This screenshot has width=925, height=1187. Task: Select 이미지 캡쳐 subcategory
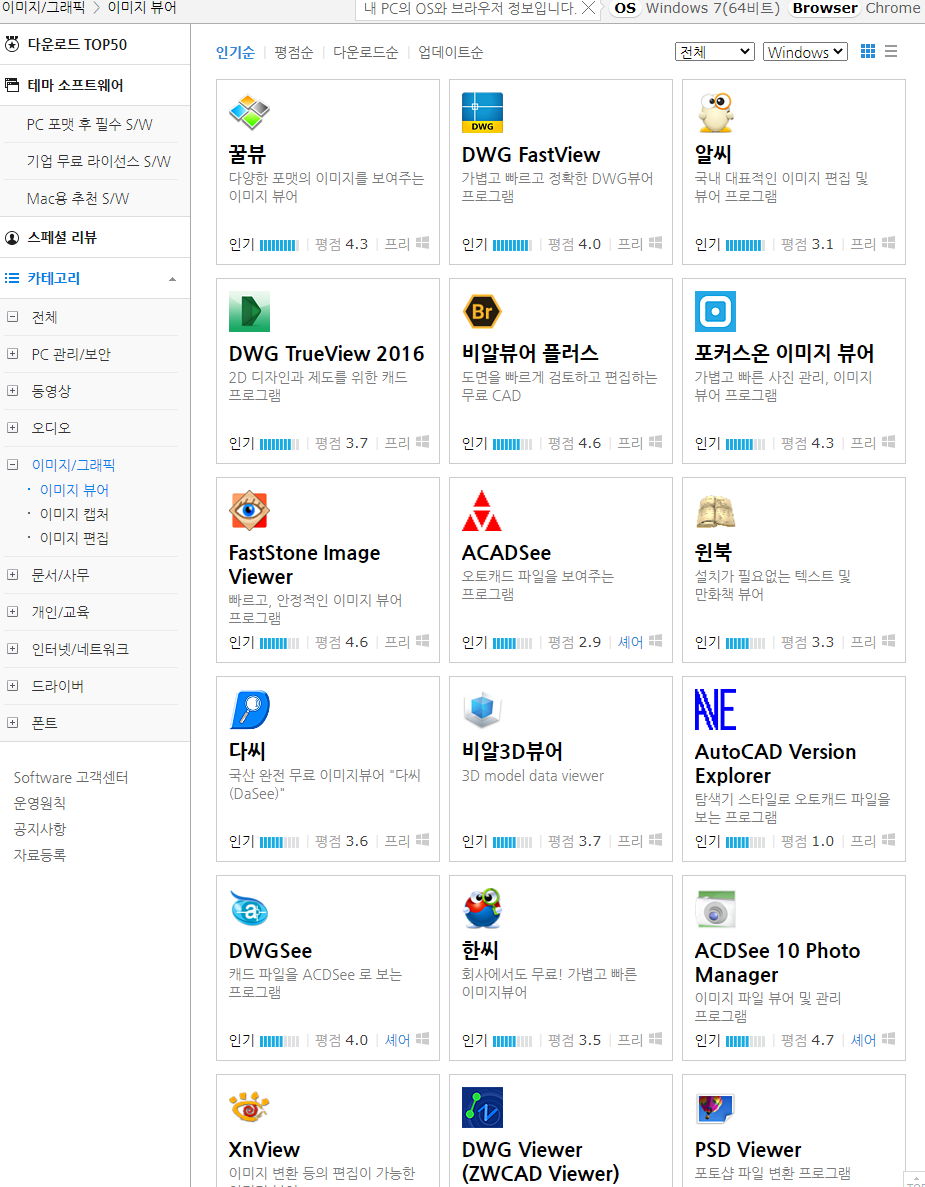(x=74, y=514)
